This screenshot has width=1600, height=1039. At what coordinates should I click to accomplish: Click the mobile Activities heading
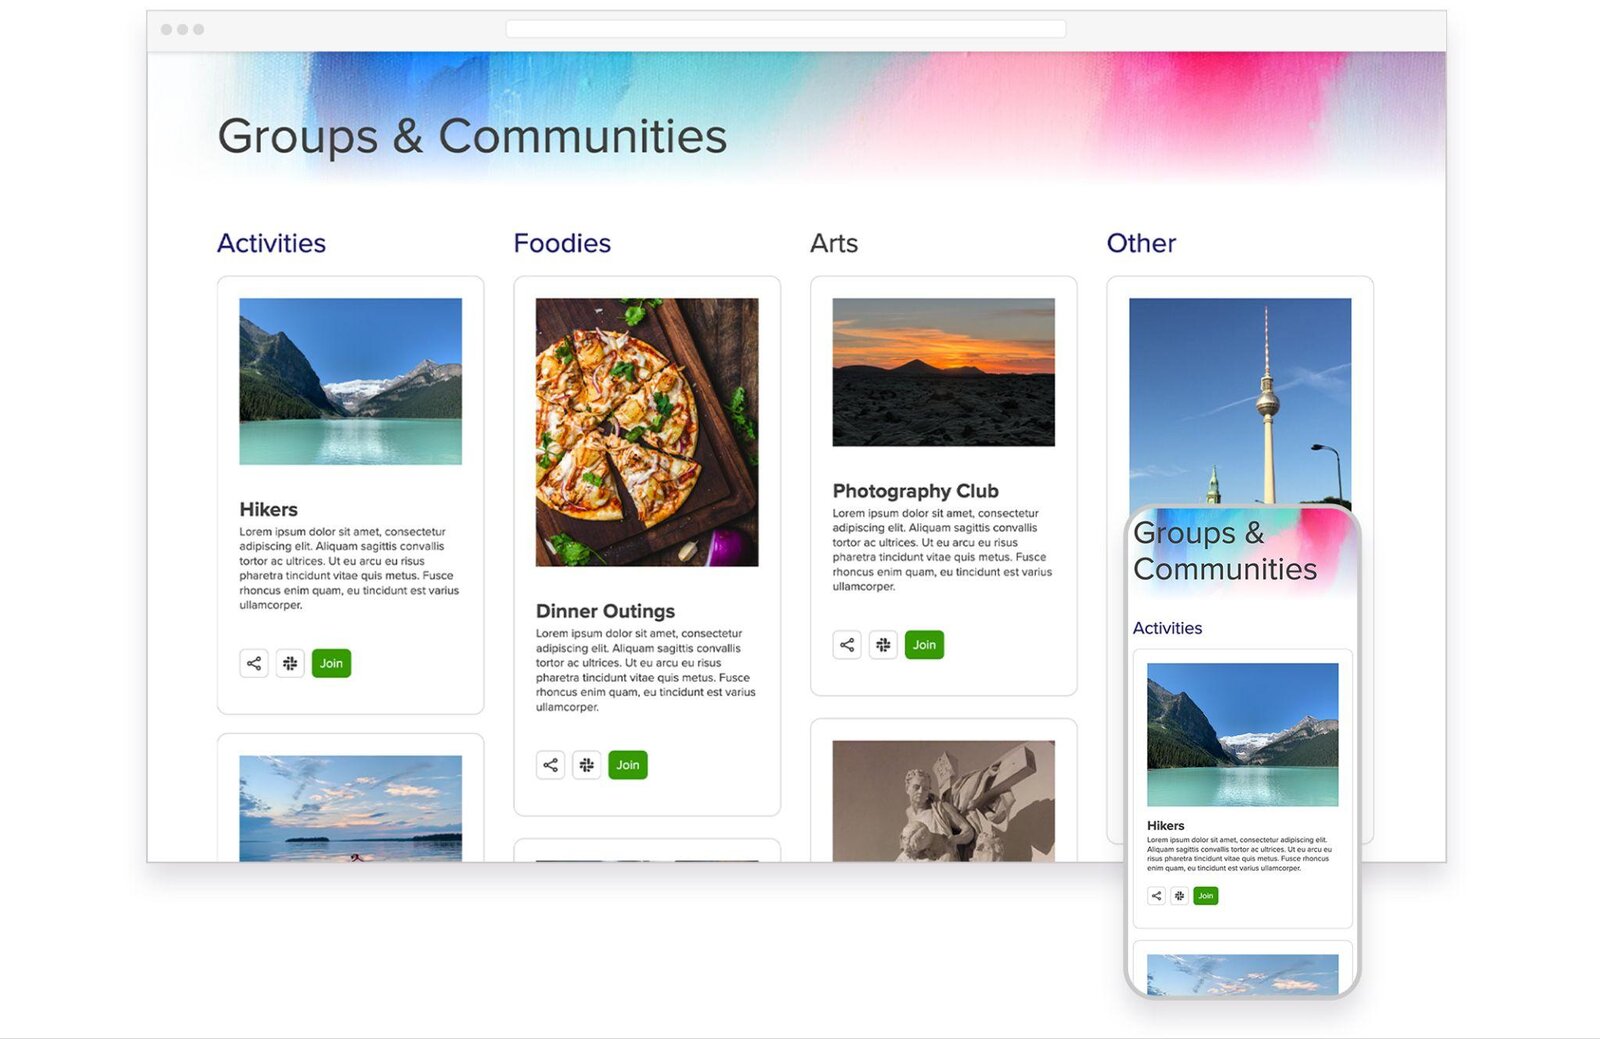coord(1167,628)
